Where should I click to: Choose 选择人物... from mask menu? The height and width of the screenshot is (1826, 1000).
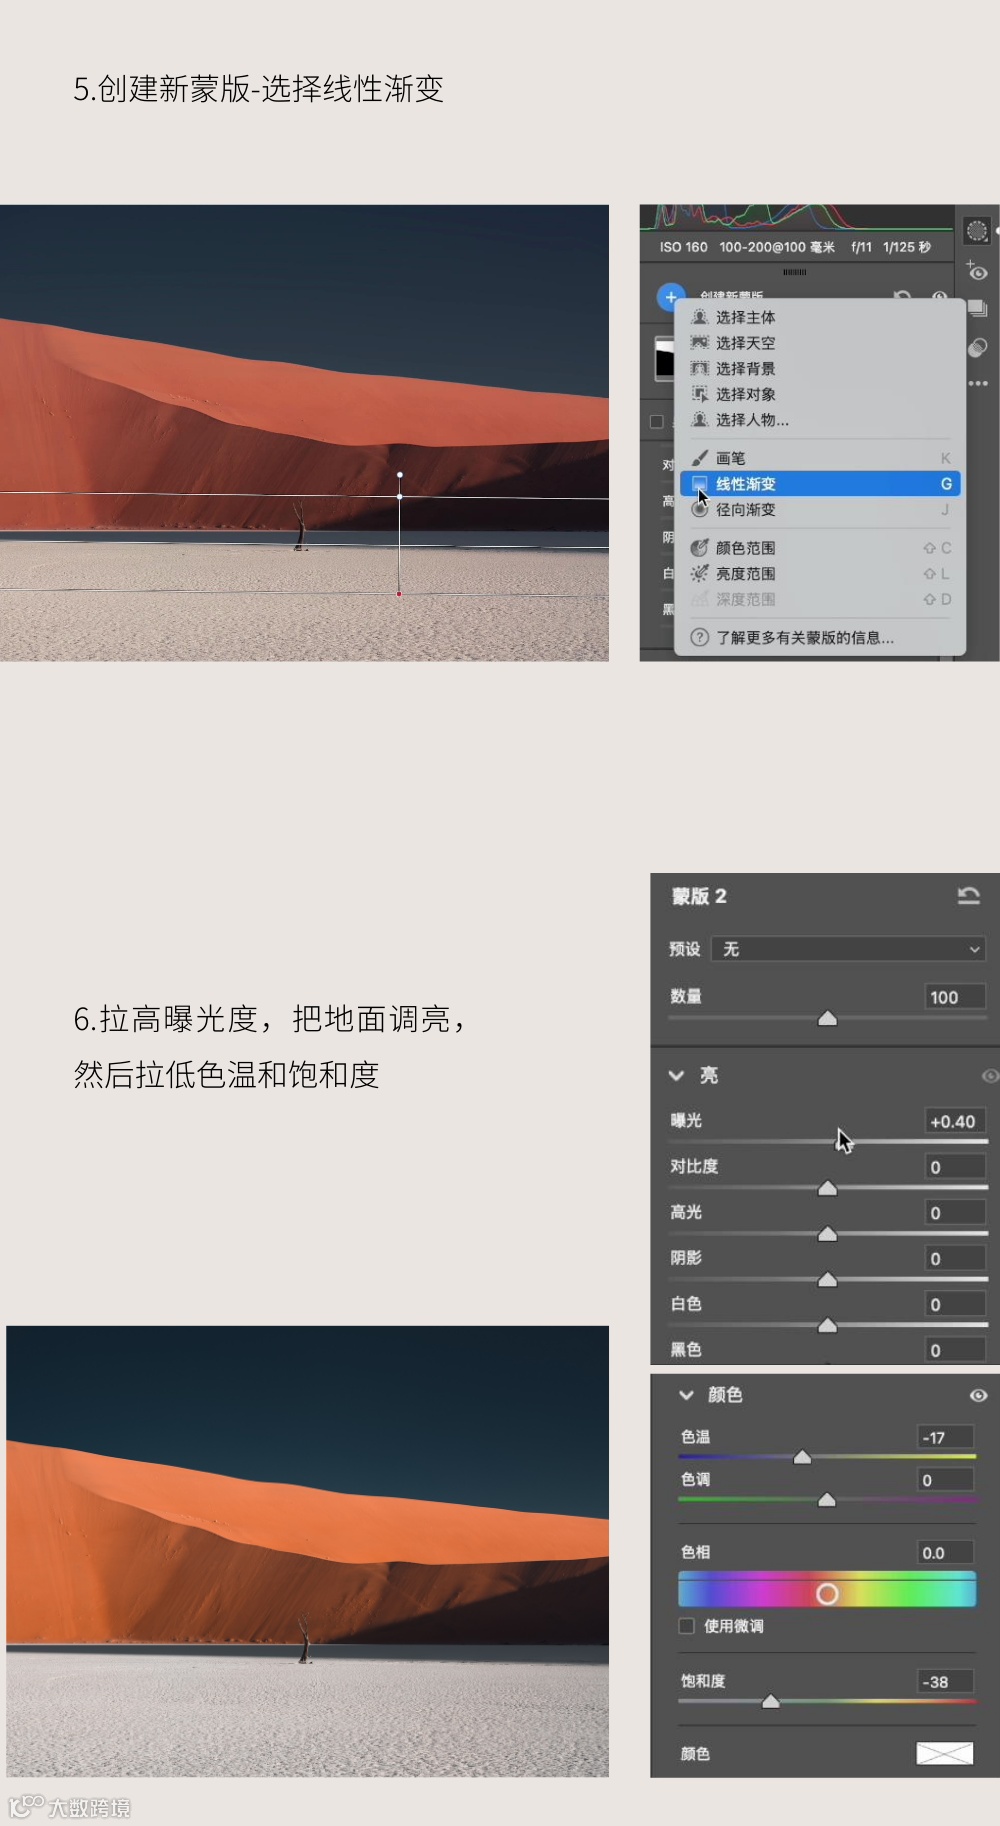(x=820, y=420)
